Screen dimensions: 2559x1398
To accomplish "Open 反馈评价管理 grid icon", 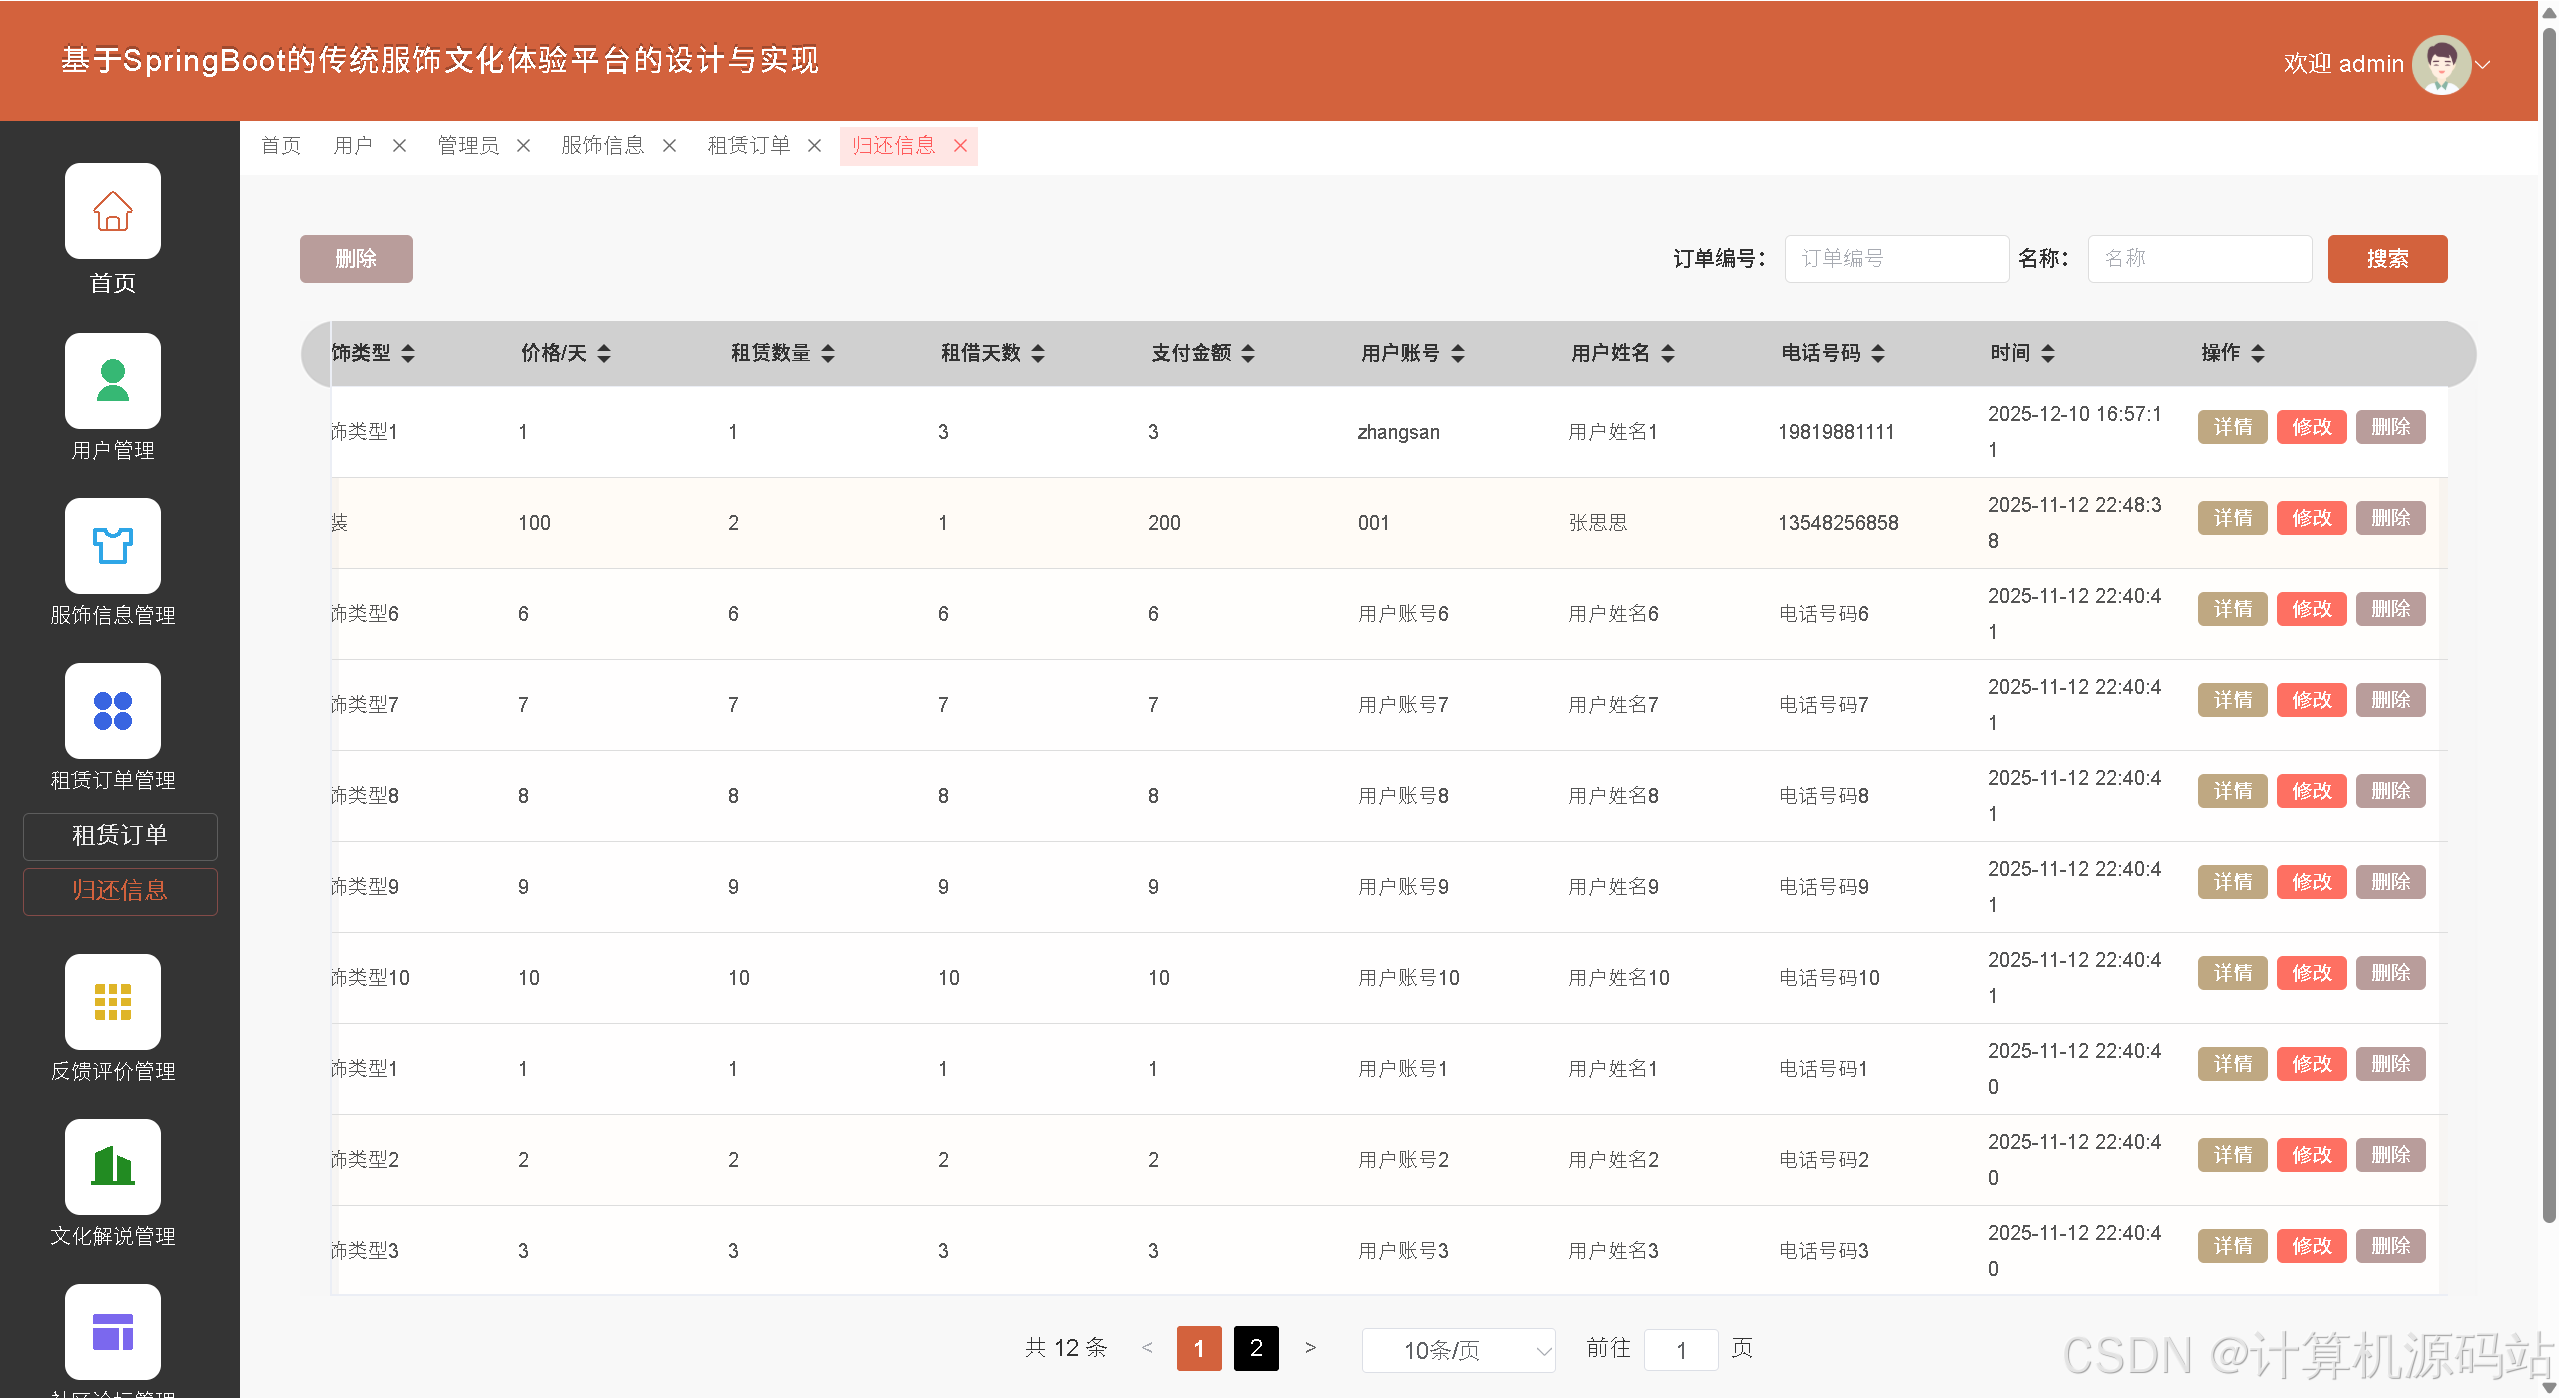I will pos(112,1002).
